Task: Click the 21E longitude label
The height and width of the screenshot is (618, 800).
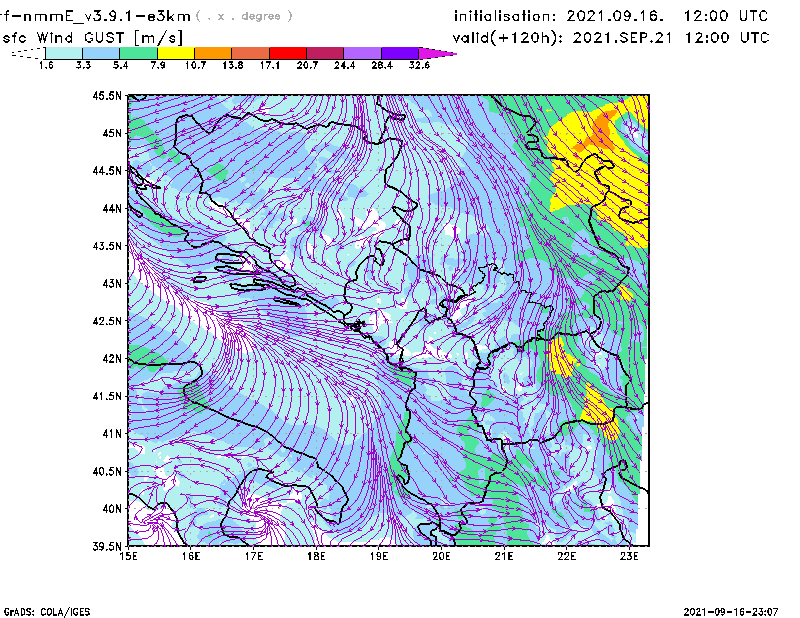Action: tap(504, 556)
